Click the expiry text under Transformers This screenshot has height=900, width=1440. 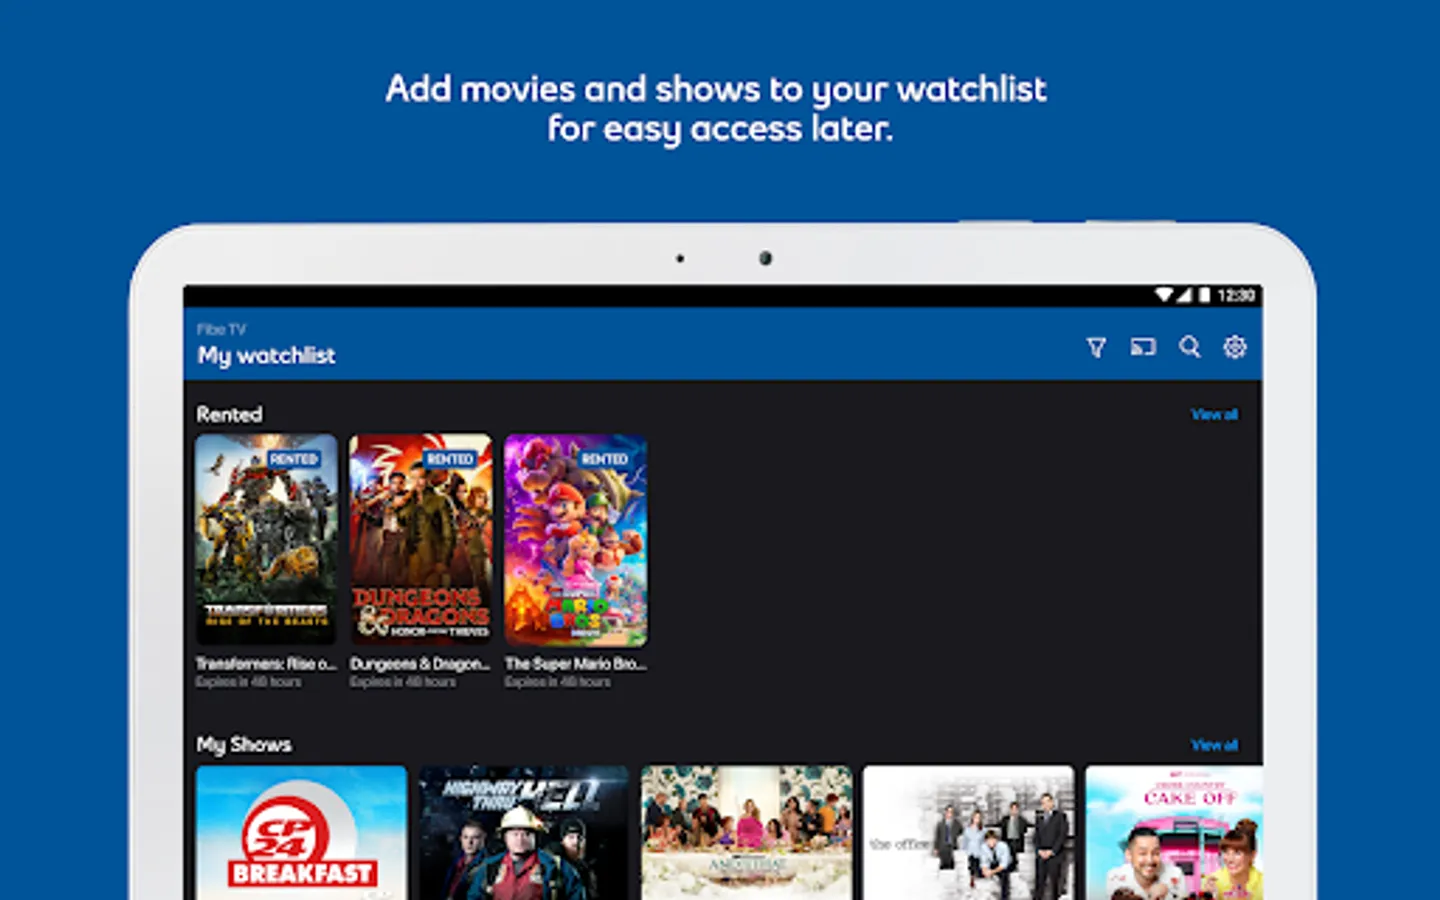(x=248, y=682)
